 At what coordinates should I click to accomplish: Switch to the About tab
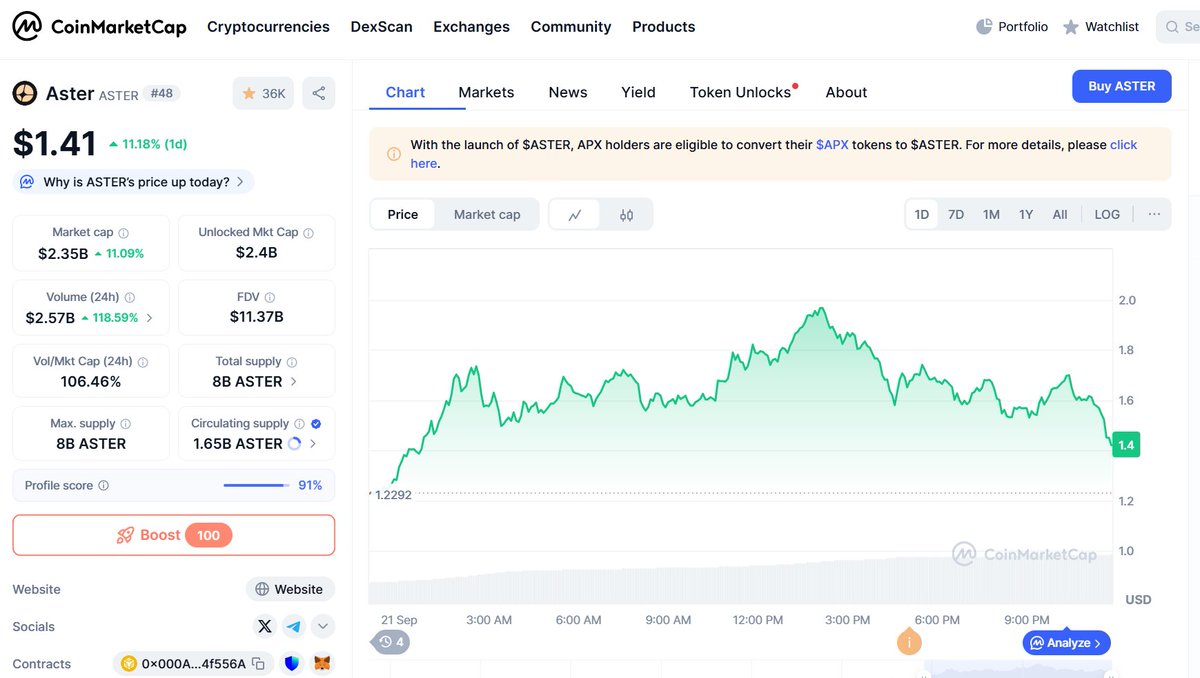tap(846, 92)
